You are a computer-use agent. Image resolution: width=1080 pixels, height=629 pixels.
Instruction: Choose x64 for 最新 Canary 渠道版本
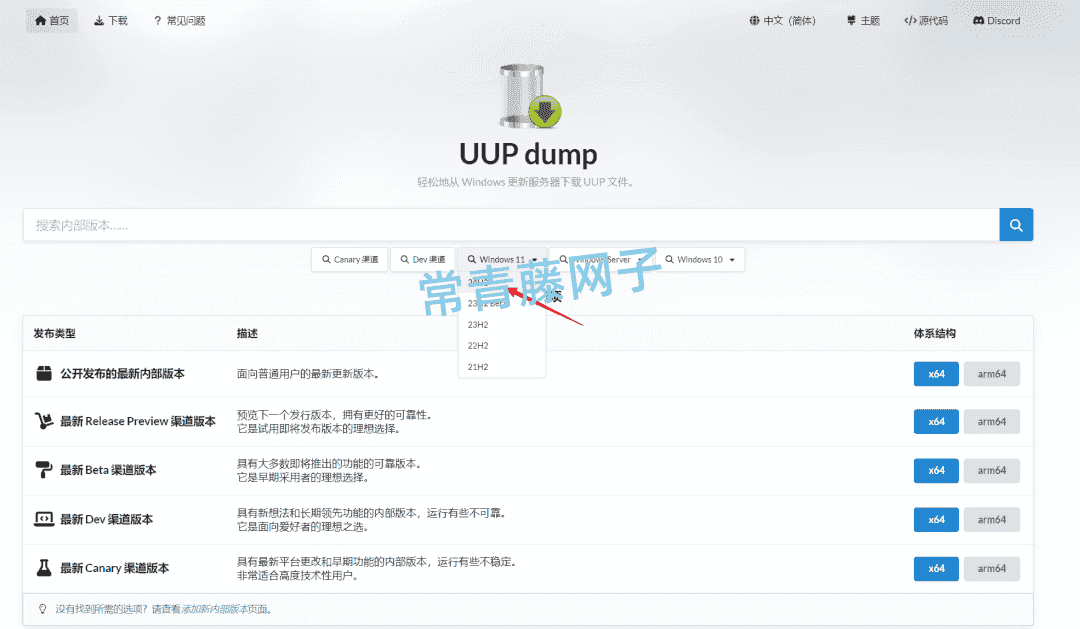click(936, 568)
